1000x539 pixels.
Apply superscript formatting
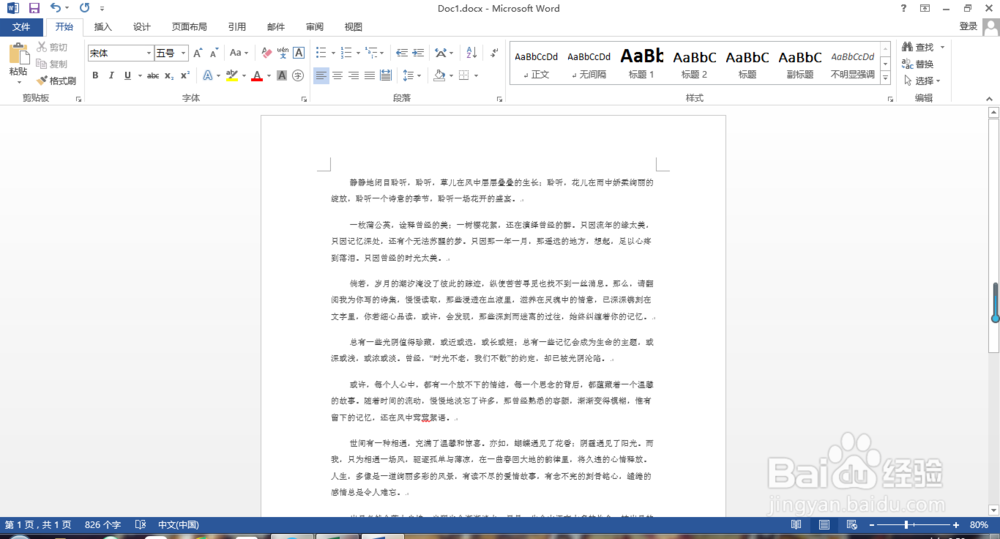(185, 75)
